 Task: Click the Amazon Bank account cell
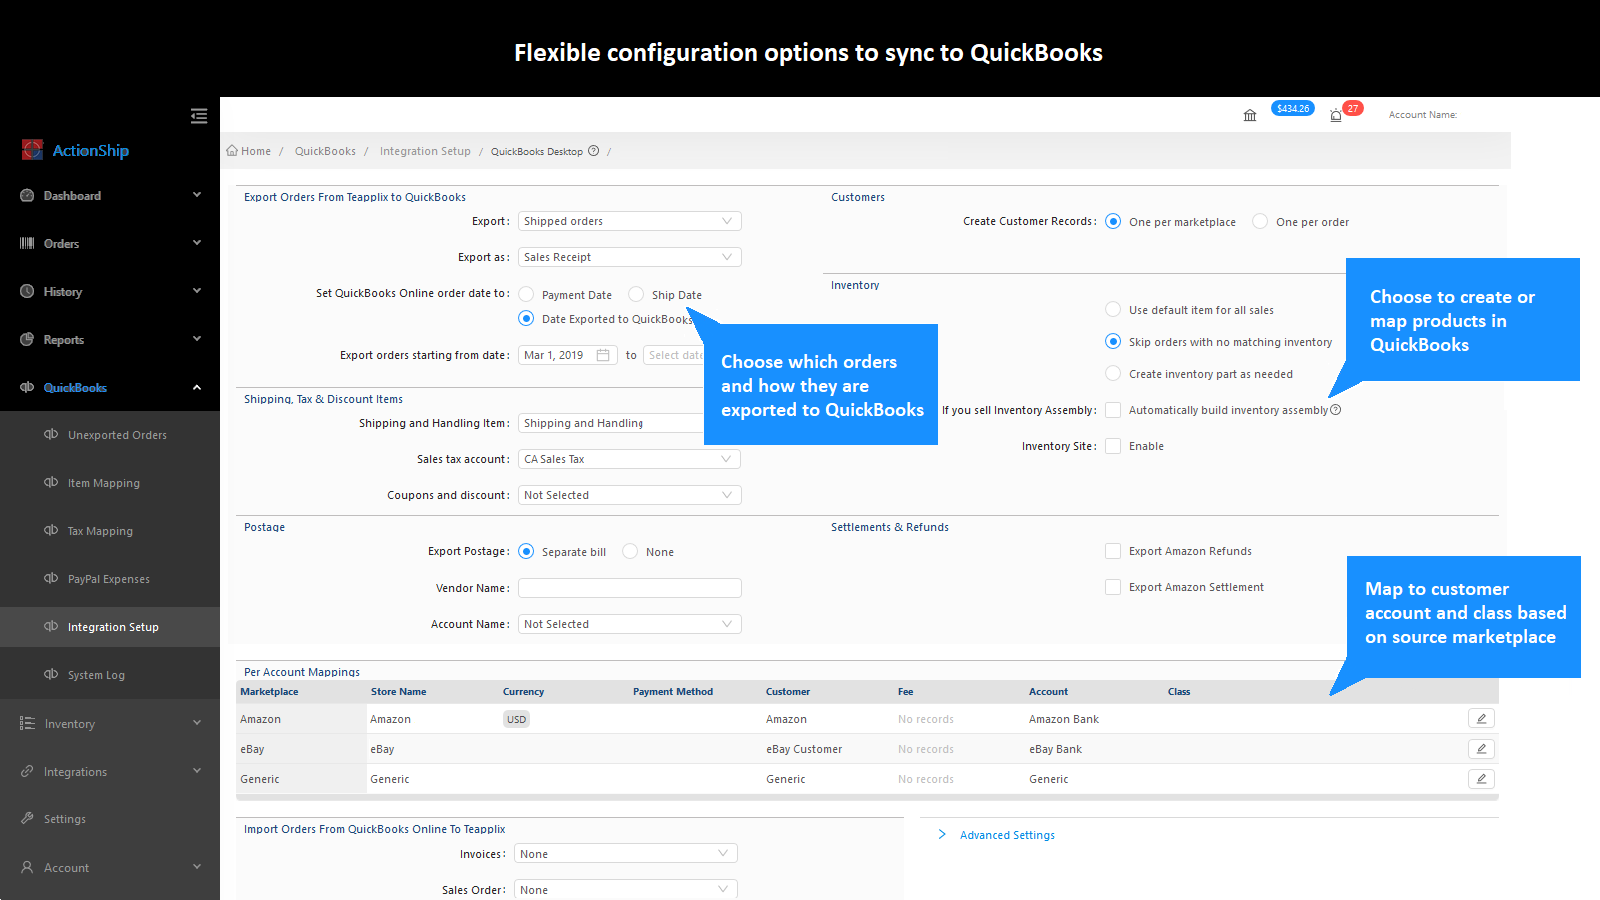[x=1064, y=719]
